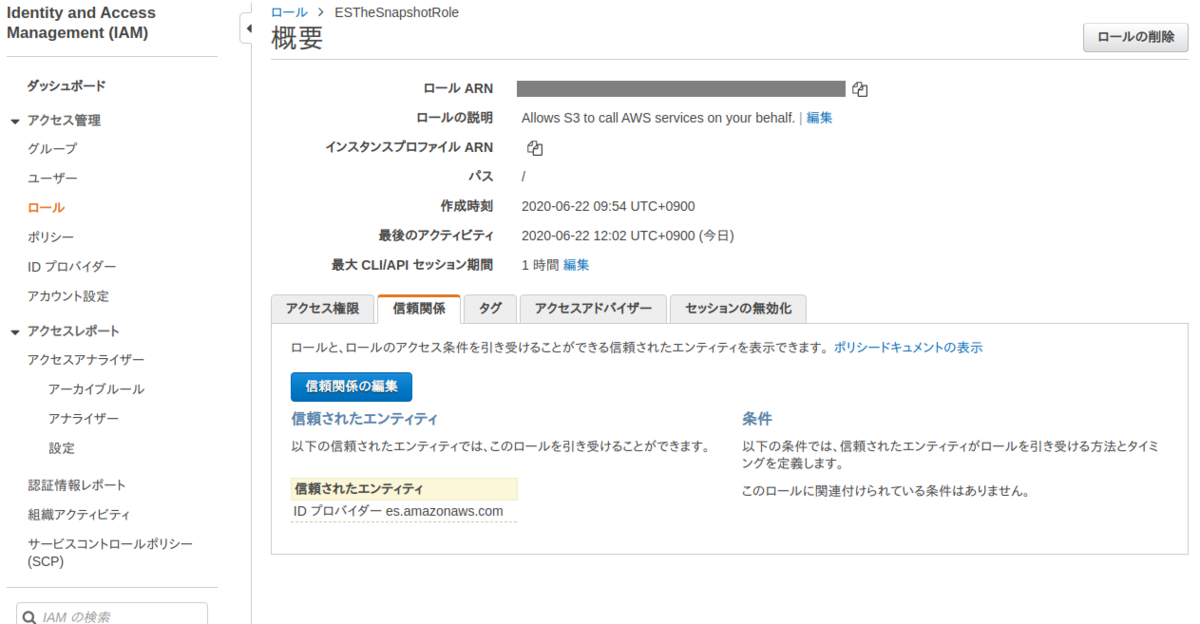Click the last activity 2020-06-22 12:02 value
This screenshot has width=1200, height=624.
click(628, 236)
